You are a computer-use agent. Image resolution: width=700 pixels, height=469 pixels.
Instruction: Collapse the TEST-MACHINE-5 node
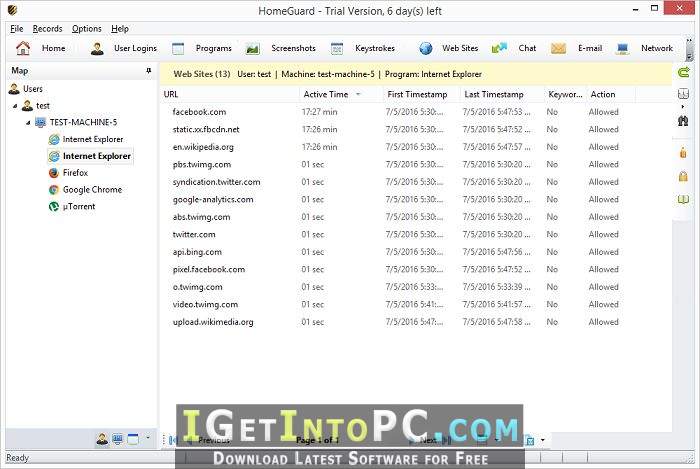tap(28, 123)
